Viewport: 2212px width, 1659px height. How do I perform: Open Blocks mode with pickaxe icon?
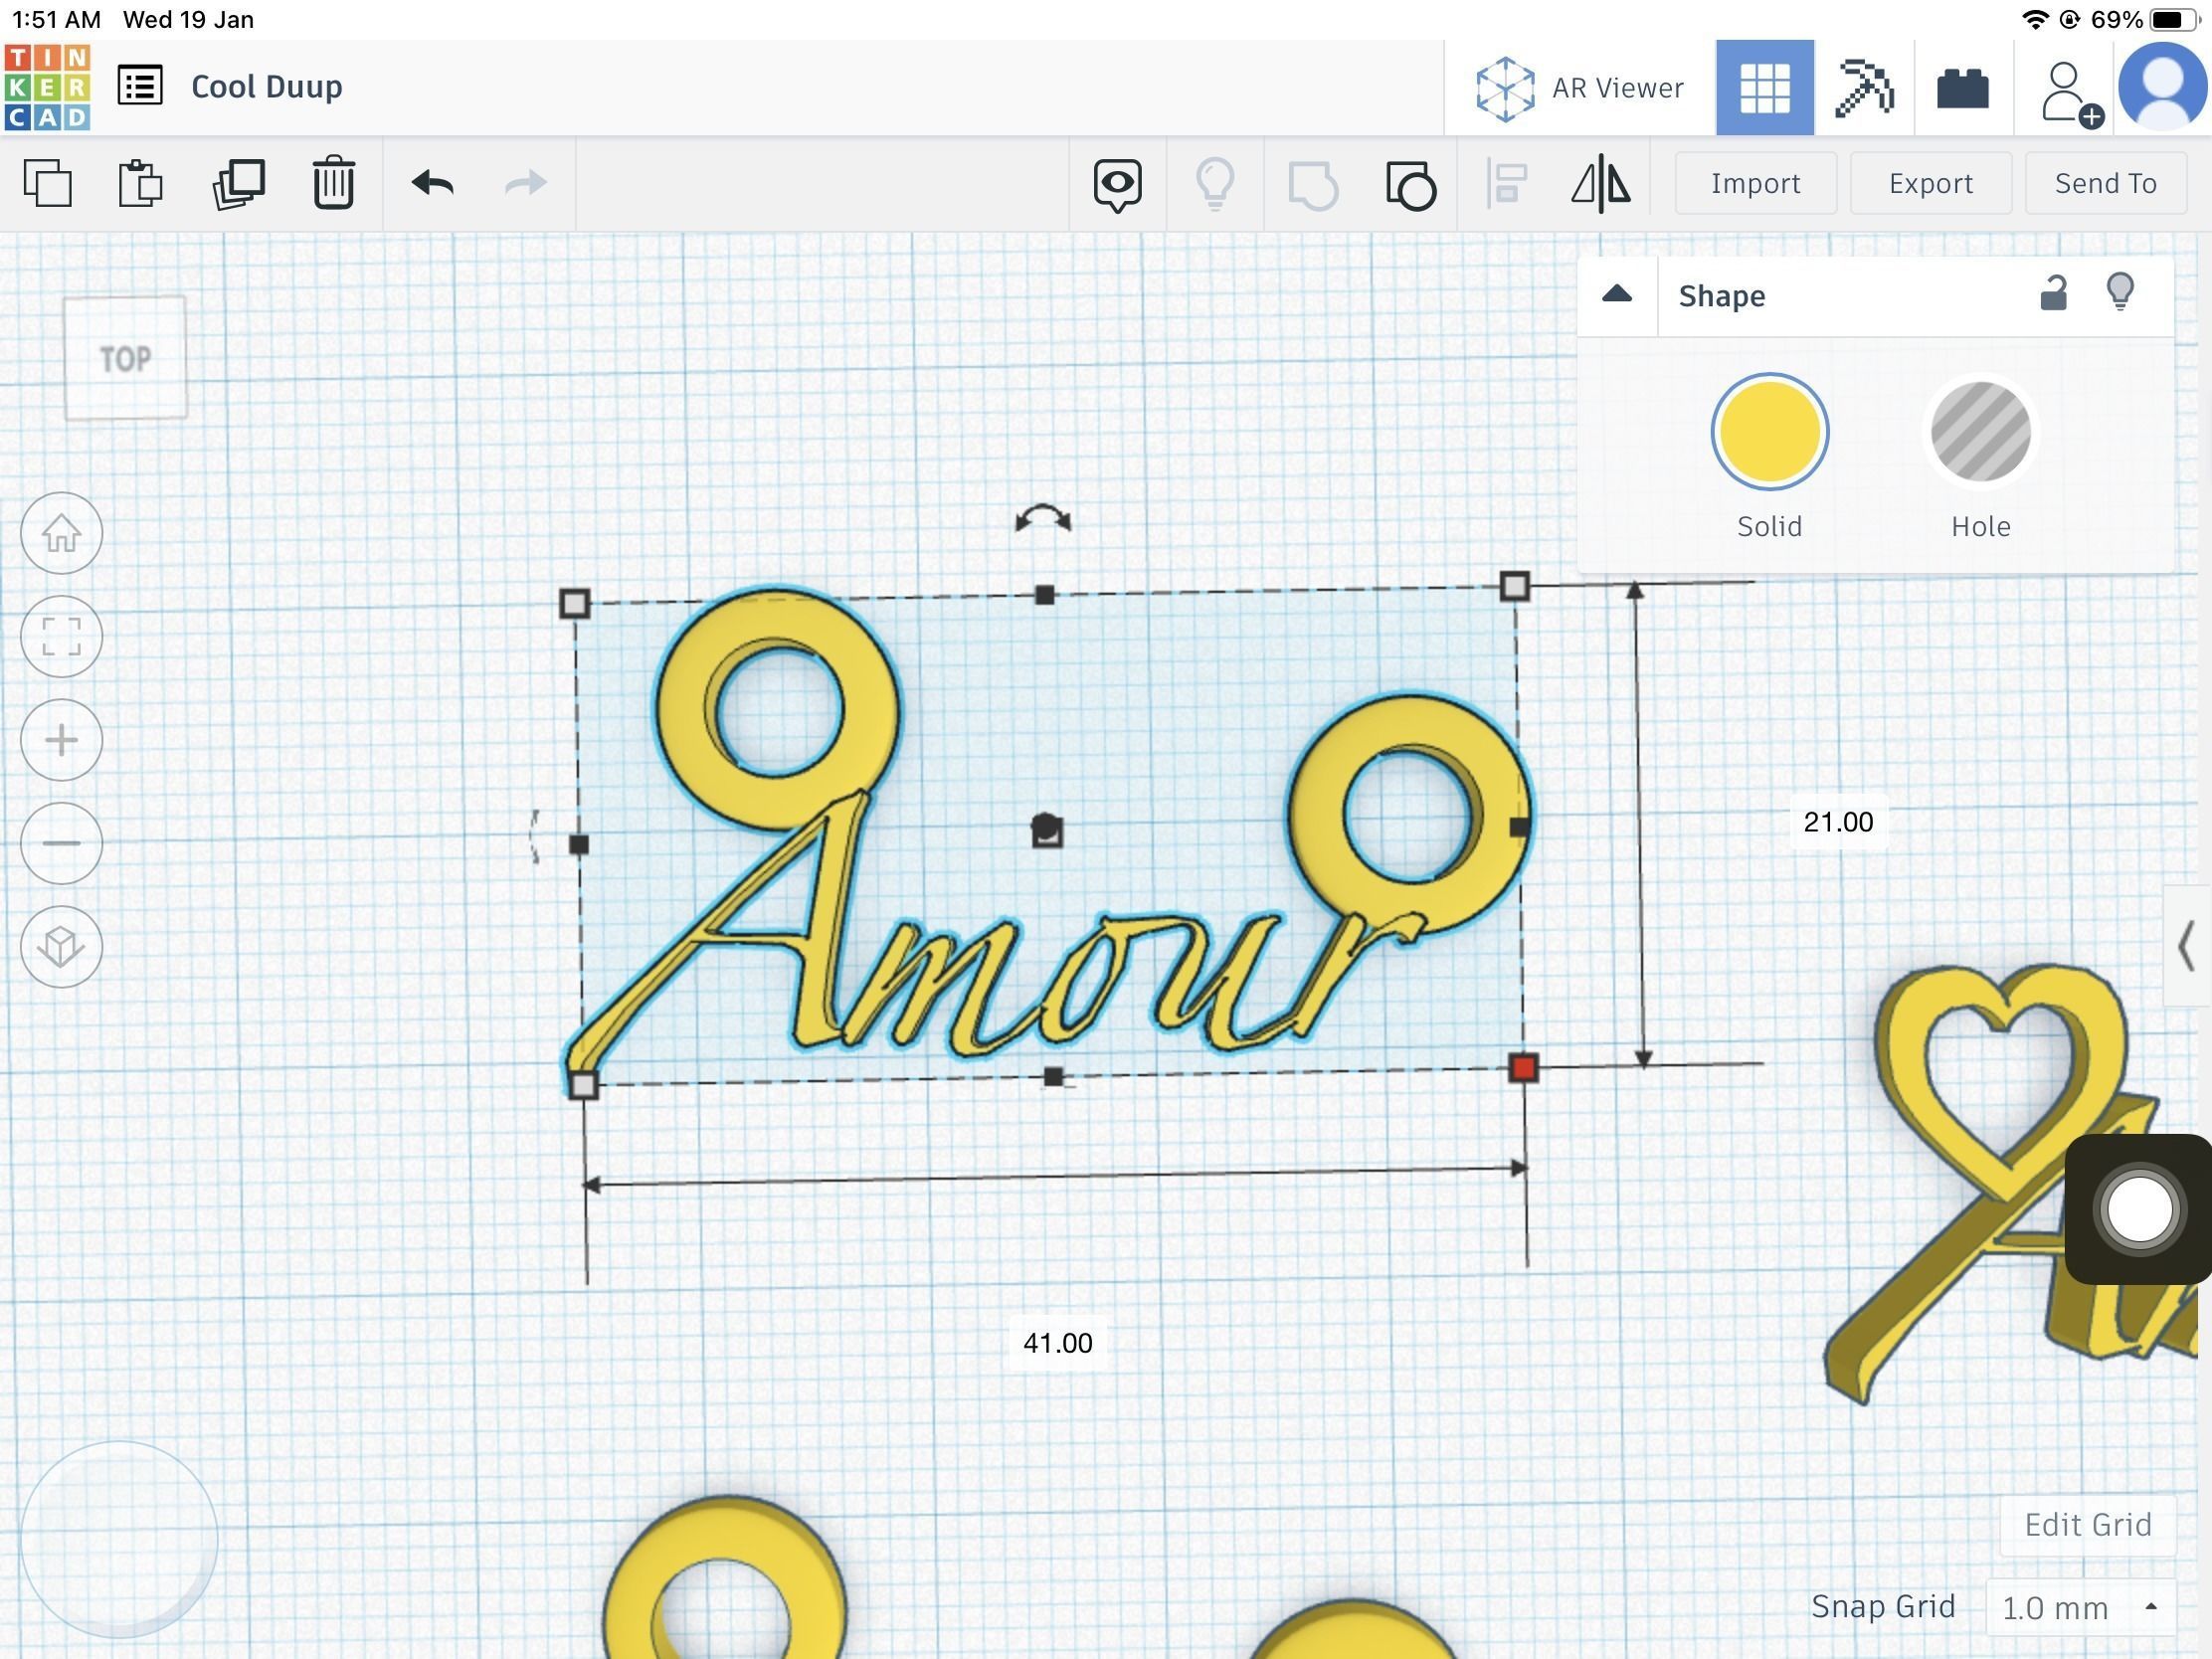click(1863, 88)
